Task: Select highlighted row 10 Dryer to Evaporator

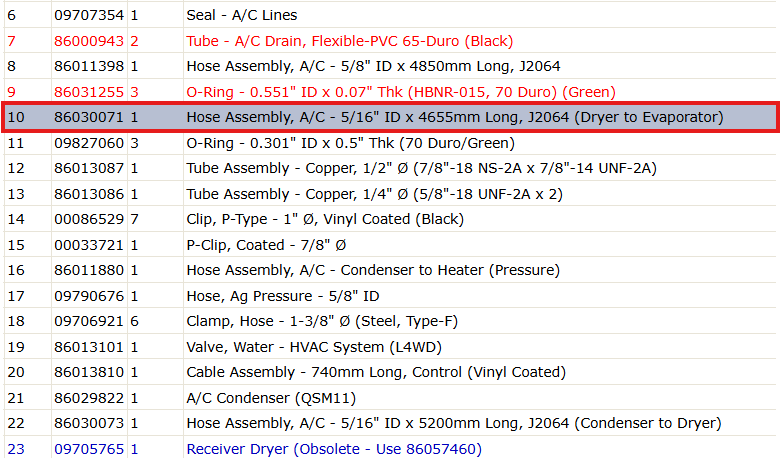Action: (x=390, y=117)
